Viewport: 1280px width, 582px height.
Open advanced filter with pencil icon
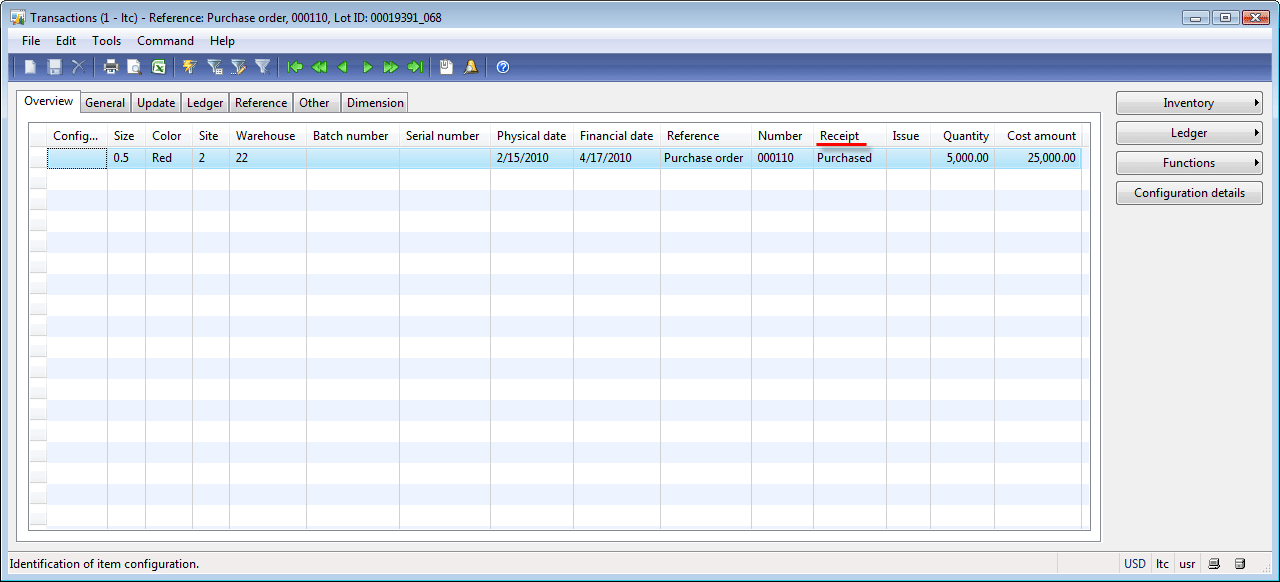(238, 67)
